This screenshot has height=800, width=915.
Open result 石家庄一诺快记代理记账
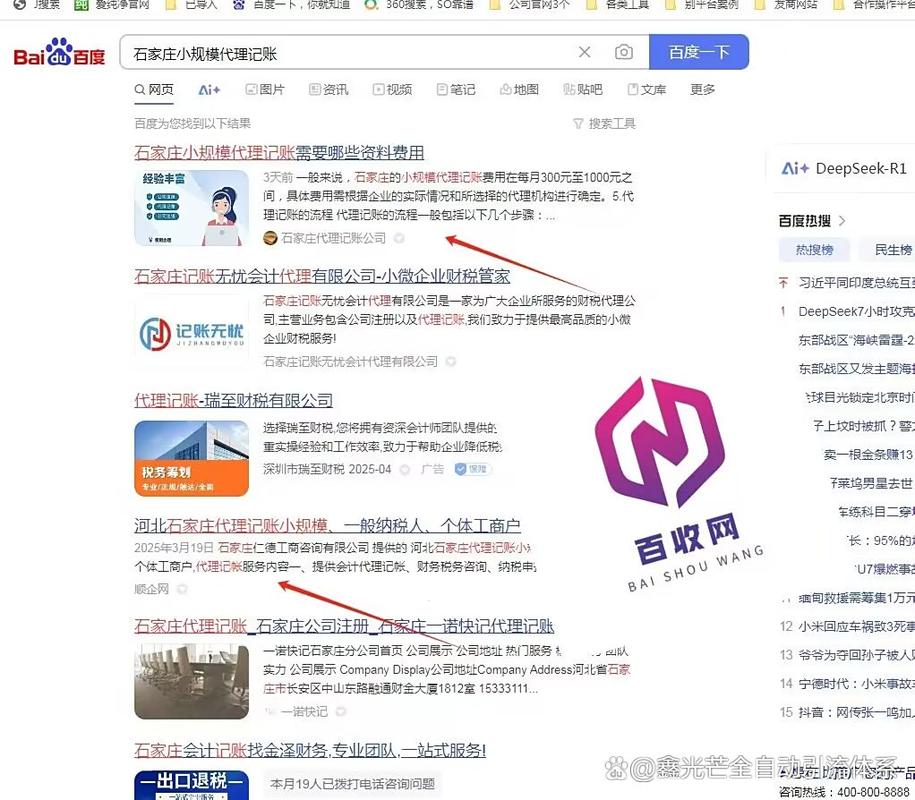[x=344, y=627]
